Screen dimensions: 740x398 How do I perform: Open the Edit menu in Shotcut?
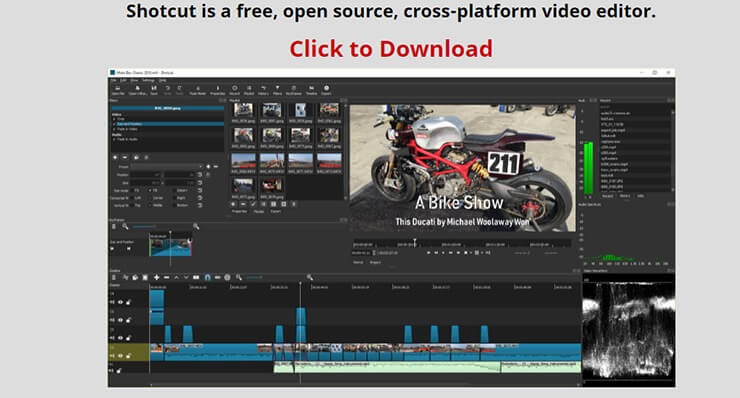click(123, 80)
